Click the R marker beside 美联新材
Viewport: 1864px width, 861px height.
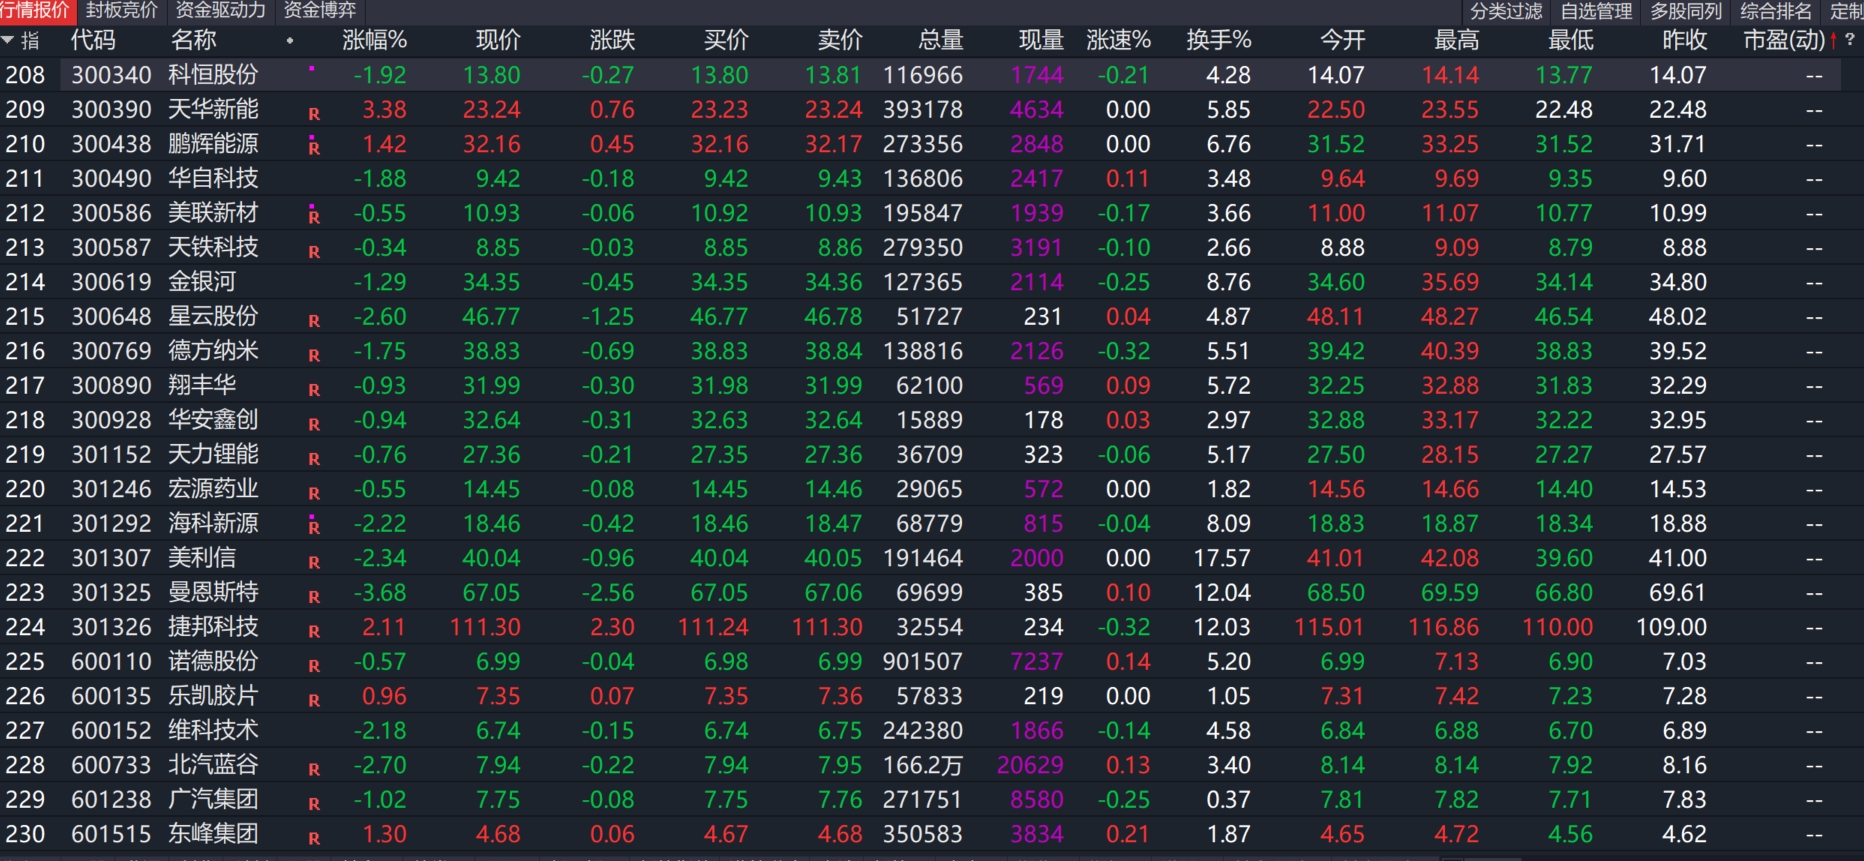tap(314, 217)
